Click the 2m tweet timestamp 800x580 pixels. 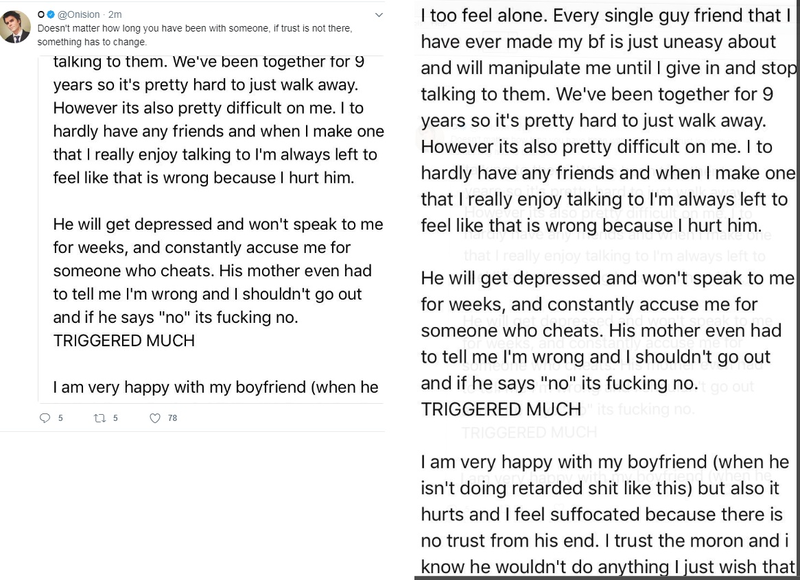pos(115,15)
